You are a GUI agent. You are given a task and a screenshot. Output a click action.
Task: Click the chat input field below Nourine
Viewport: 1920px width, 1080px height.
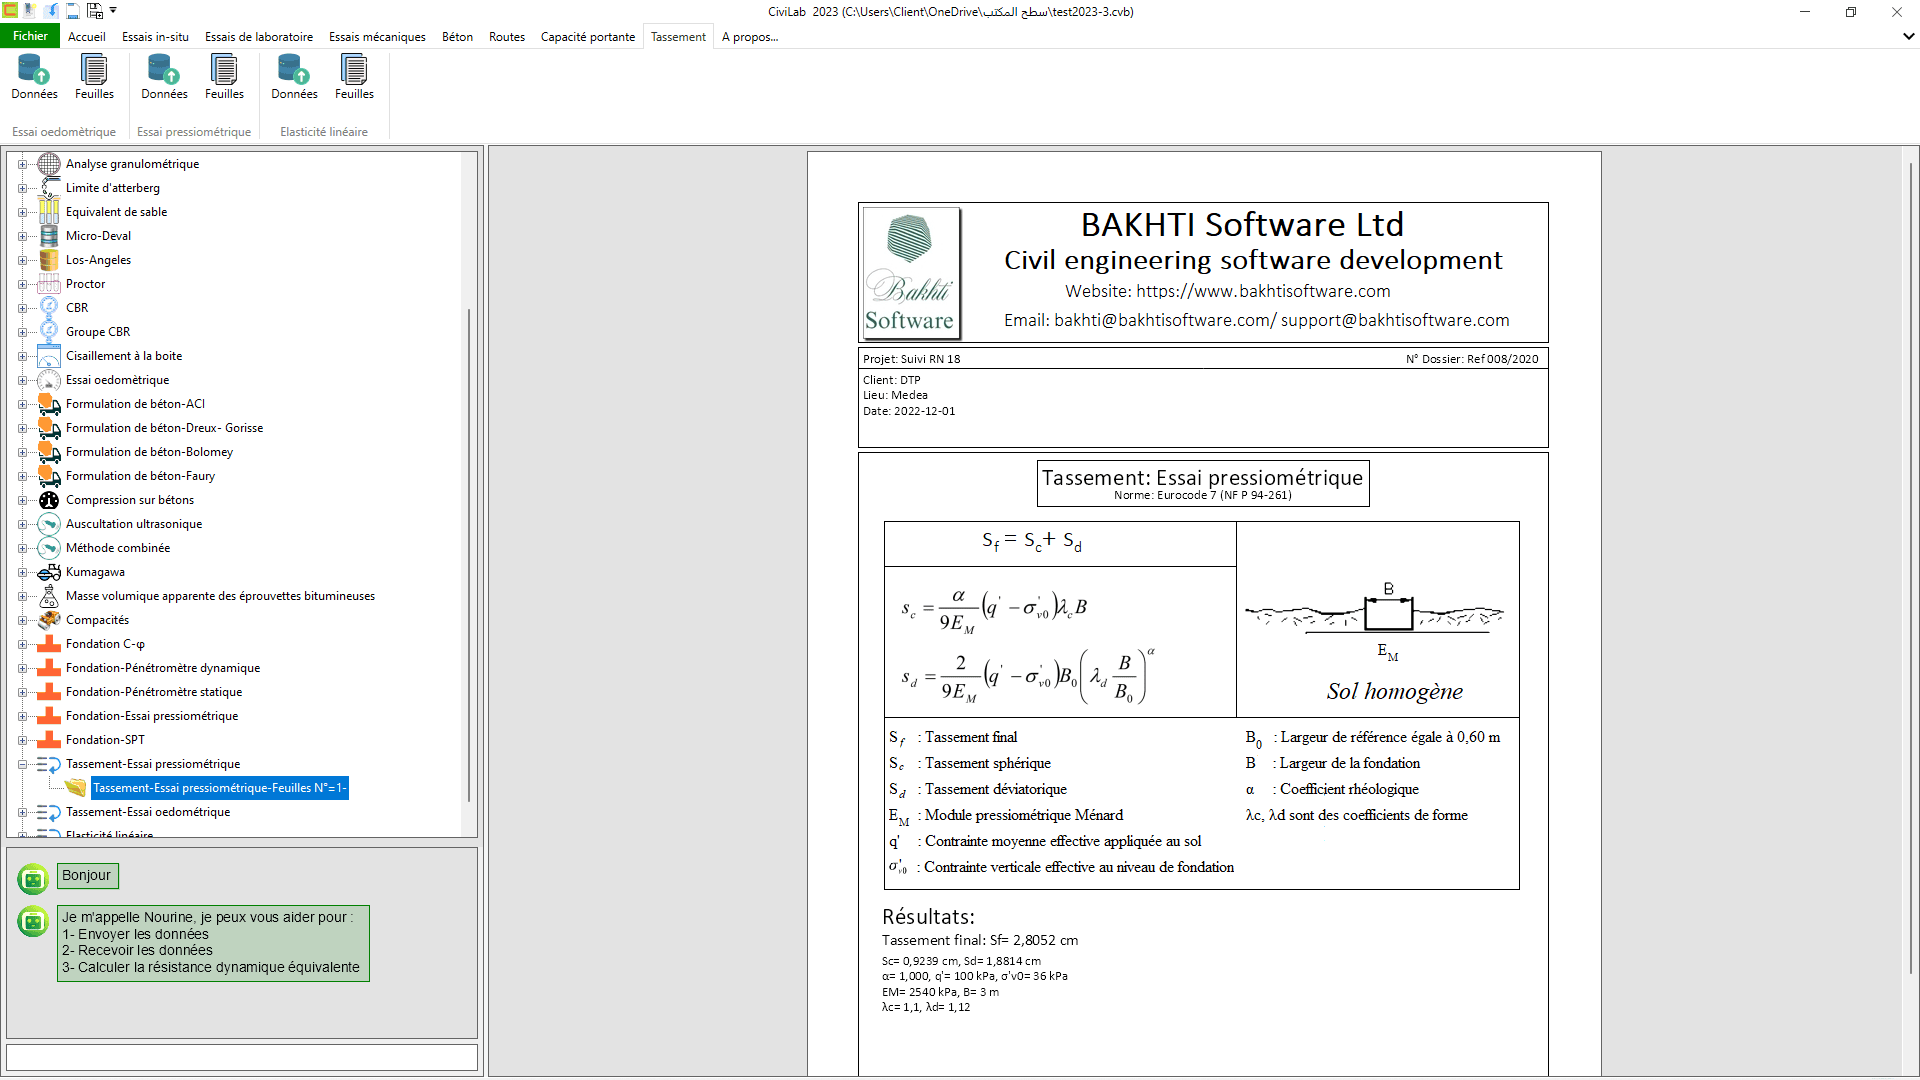242,1057
